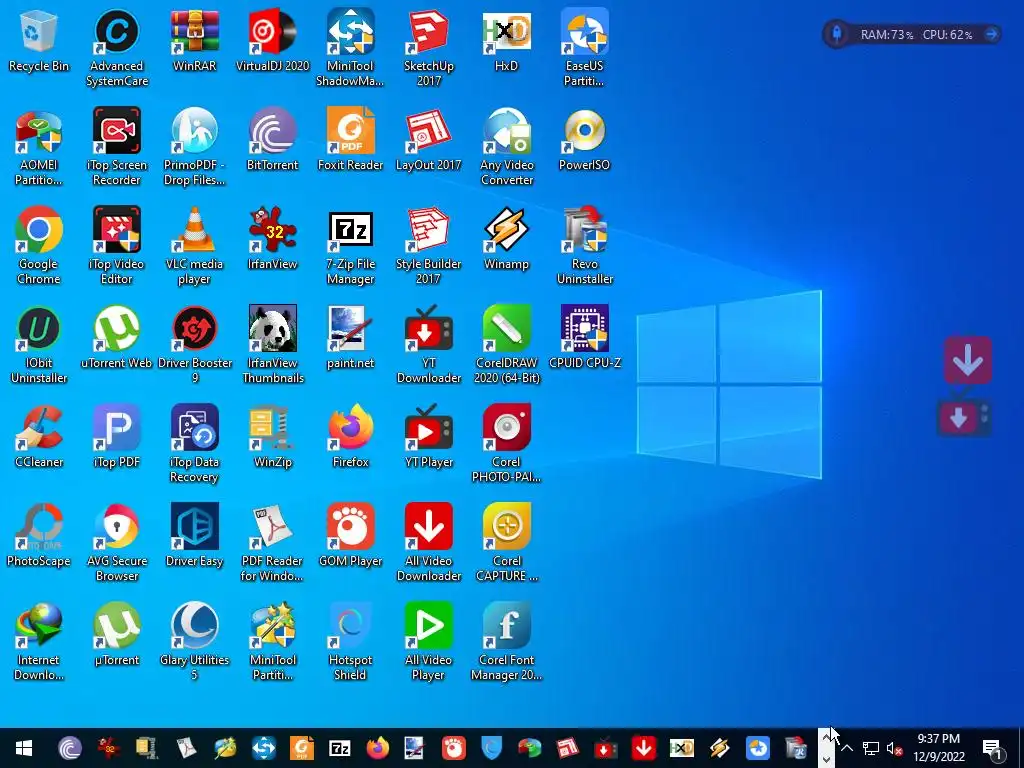Image resolution: width=1024 pixels, height=768 pixels.
Task: Select the Hotspot Shield desktop icon
Action: pos(350,643)
